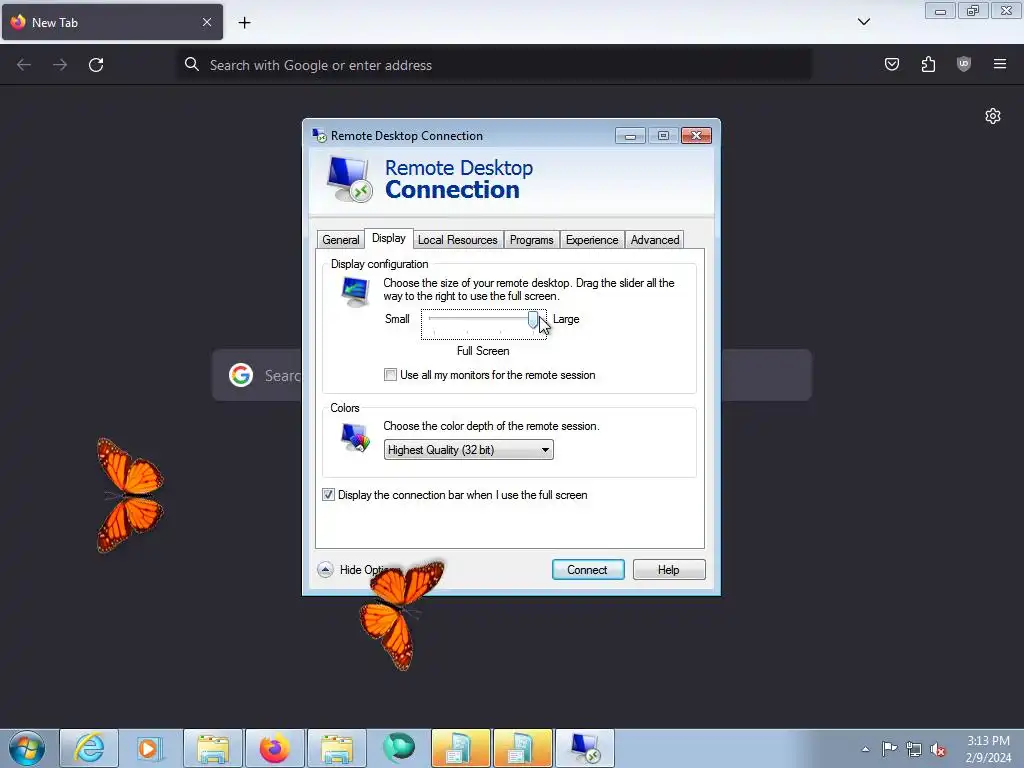Open new tab personalize gear icon
The width and height of the screenshot is (1024, 768).
coord(993,116)
